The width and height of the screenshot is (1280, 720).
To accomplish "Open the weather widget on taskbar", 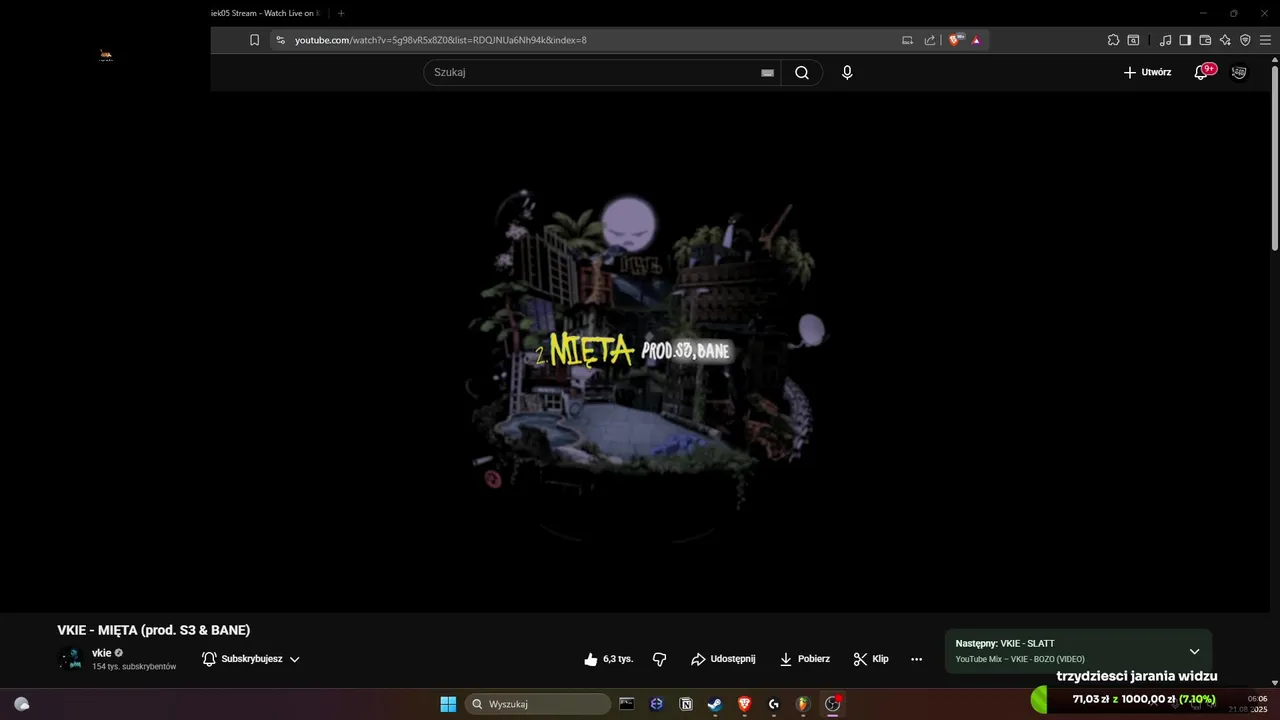I will pos(22,704).
